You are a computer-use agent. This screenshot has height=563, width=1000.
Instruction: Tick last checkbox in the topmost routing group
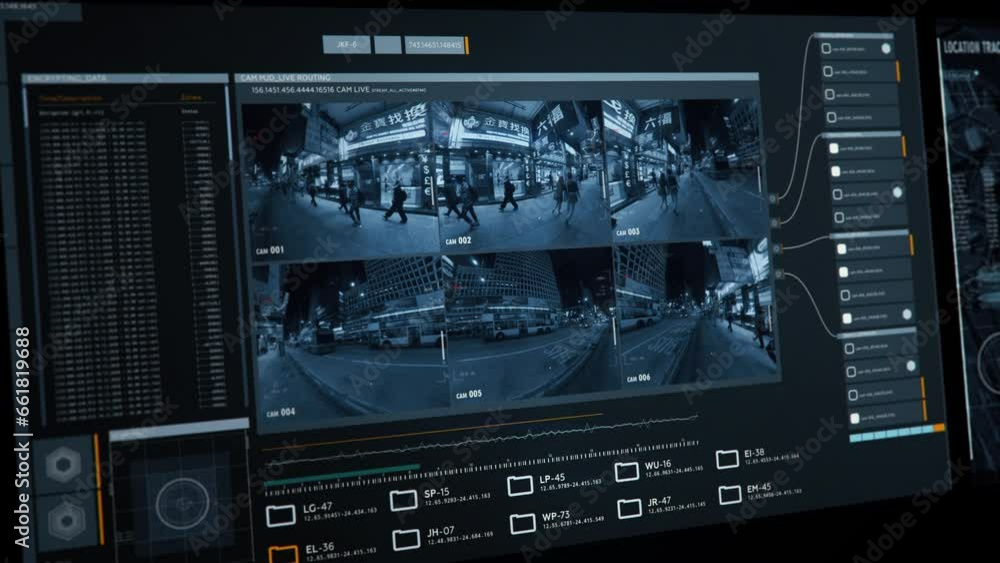pos(832,117)
